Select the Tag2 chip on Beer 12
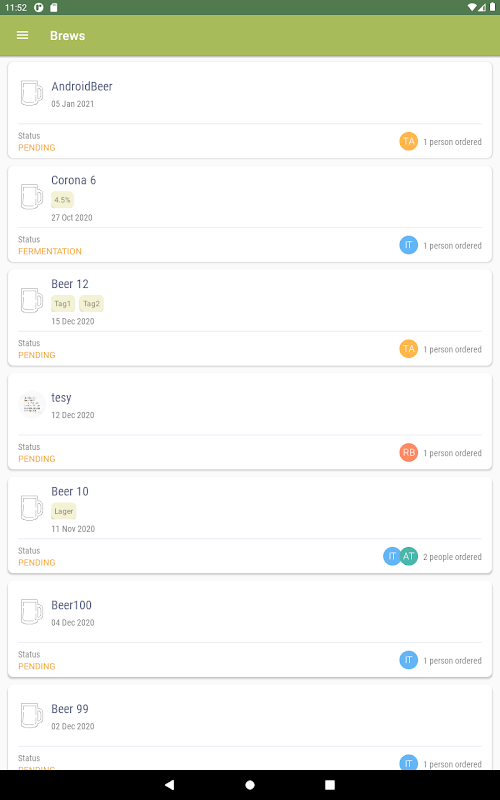Image resolution: width=500 pixels, height=800 pixels. point(91,304)
